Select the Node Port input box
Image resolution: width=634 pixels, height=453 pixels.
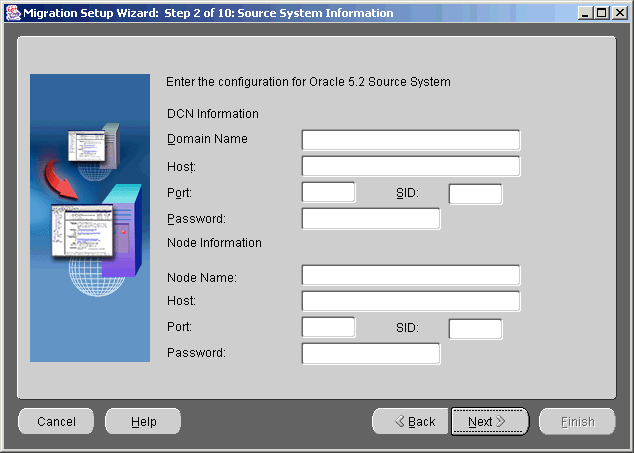tap(328, 327)
